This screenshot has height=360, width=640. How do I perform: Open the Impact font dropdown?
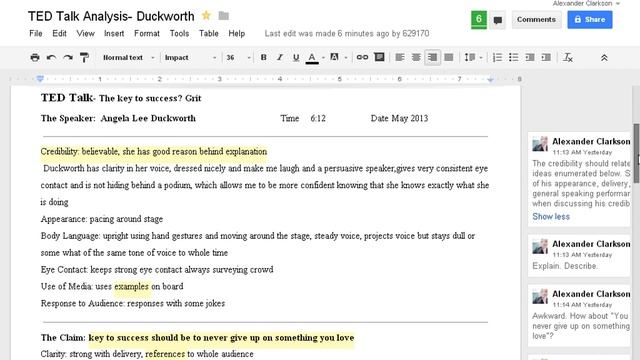click(x=190, y=58)
